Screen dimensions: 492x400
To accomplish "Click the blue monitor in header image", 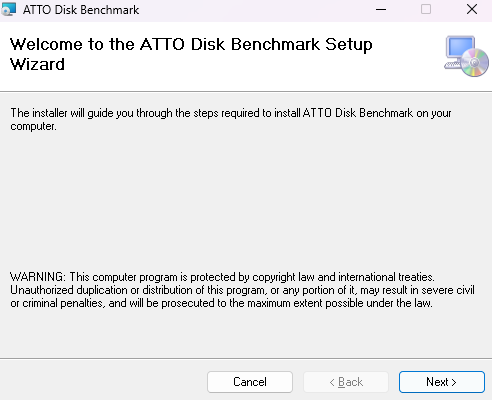I will pyautogui.click(x=460, y=50).
